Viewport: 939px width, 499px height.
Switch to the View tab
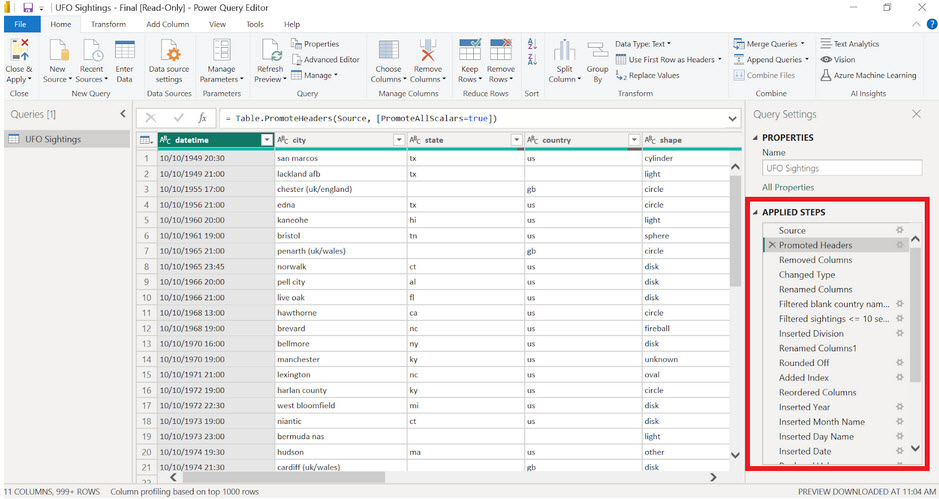click(217, 24)
